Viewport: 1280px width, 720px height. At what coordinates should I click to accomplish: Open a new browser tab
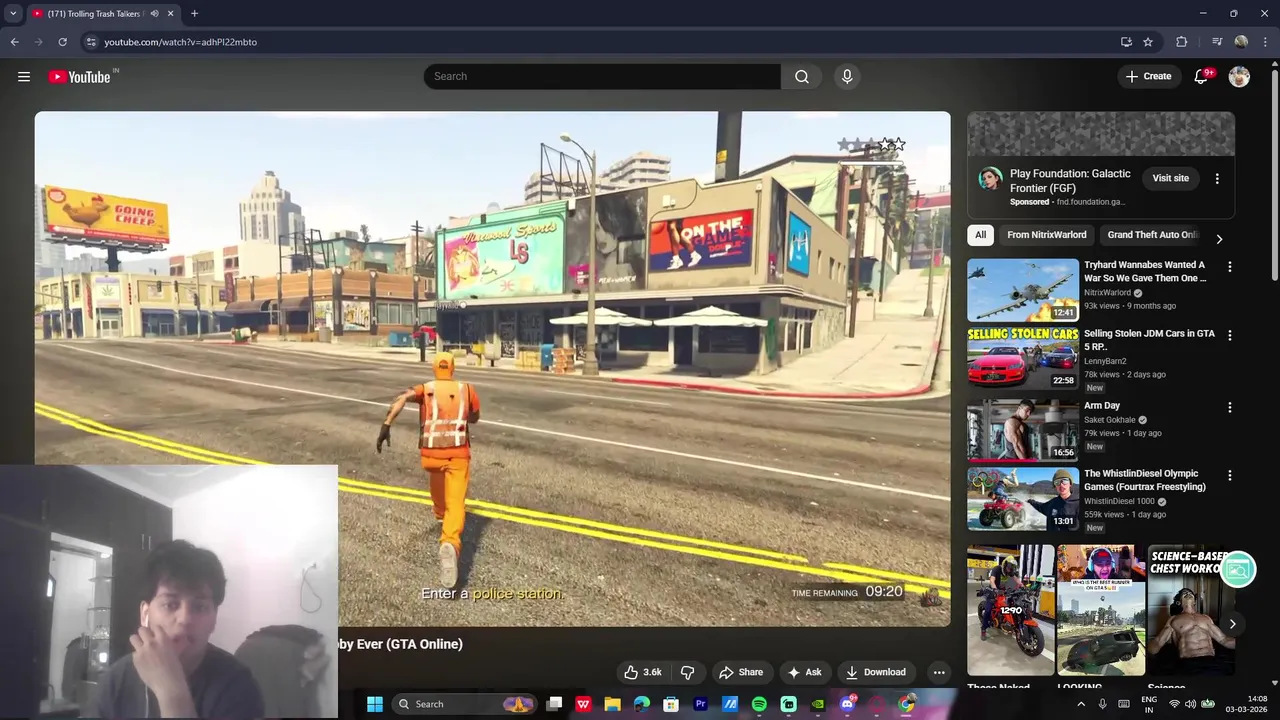point(194,14)
